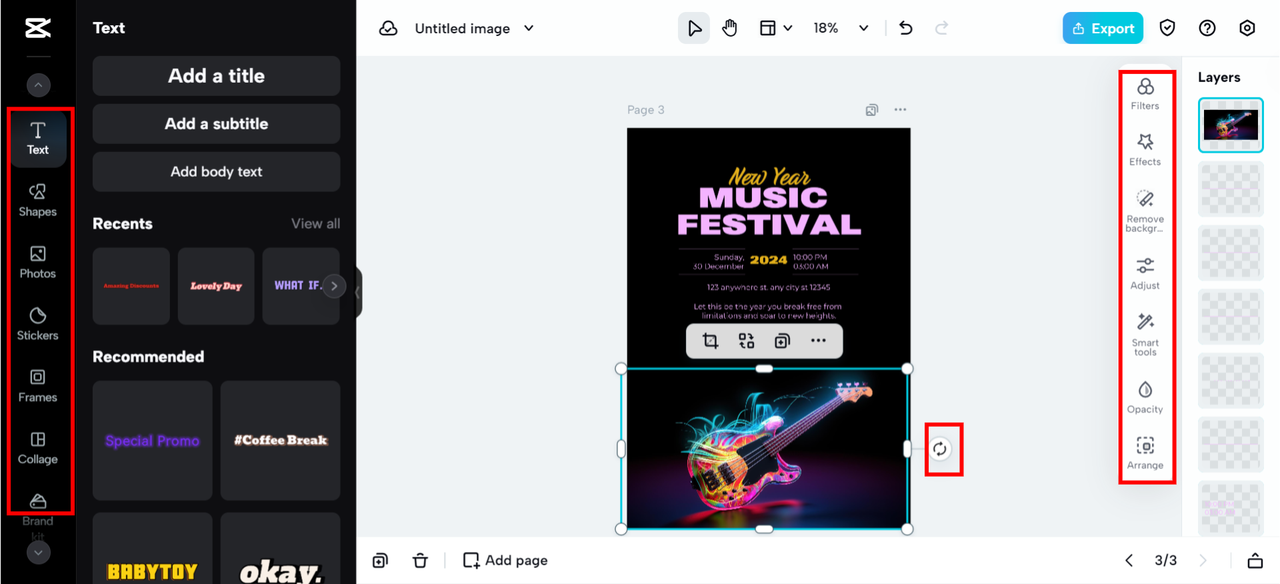
Task: Open the Opacity control
Action: (x=1145, y=397)
